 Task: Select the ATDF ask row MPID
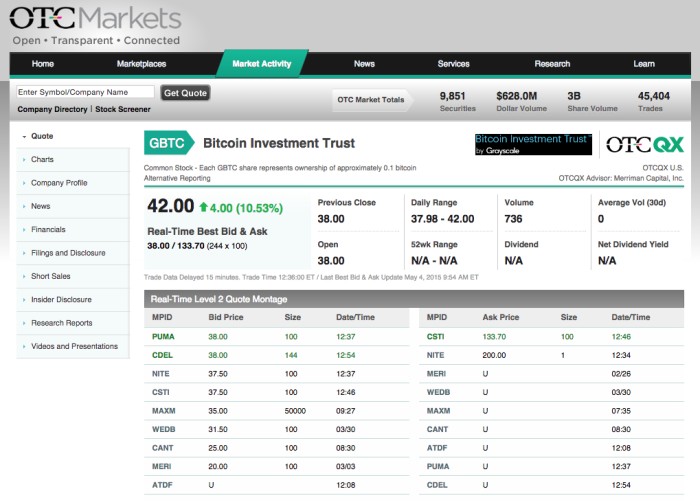(437, 448)
